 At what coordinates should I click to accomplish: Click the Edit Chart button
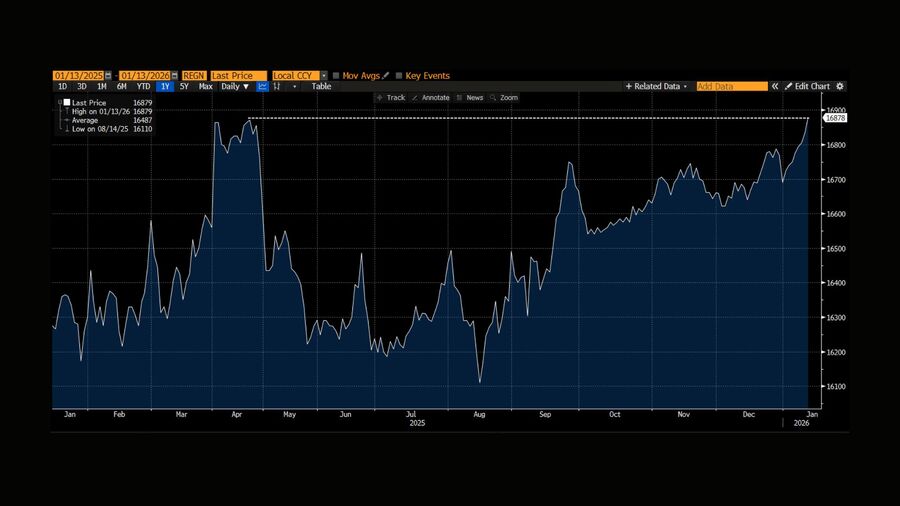pyautogui.click(x=807, y=87)
